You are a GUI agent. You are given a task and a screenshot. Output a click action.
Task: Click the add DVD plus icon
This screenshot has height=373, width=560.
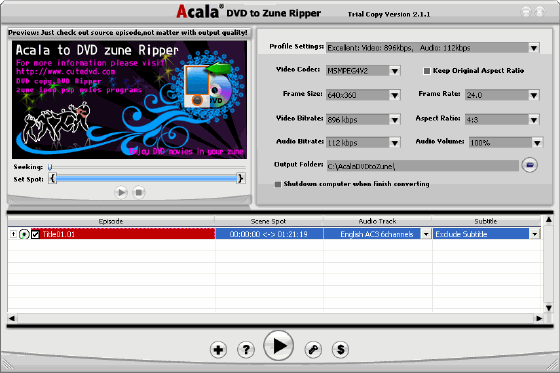tap(218, 349)
